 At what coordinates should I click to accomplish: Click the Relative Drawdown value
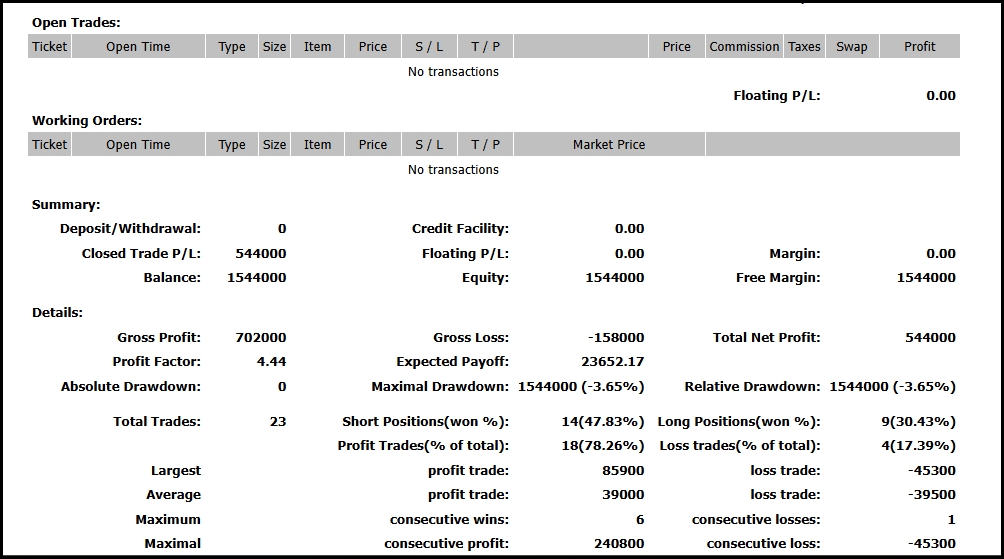[x=892, y=387]
